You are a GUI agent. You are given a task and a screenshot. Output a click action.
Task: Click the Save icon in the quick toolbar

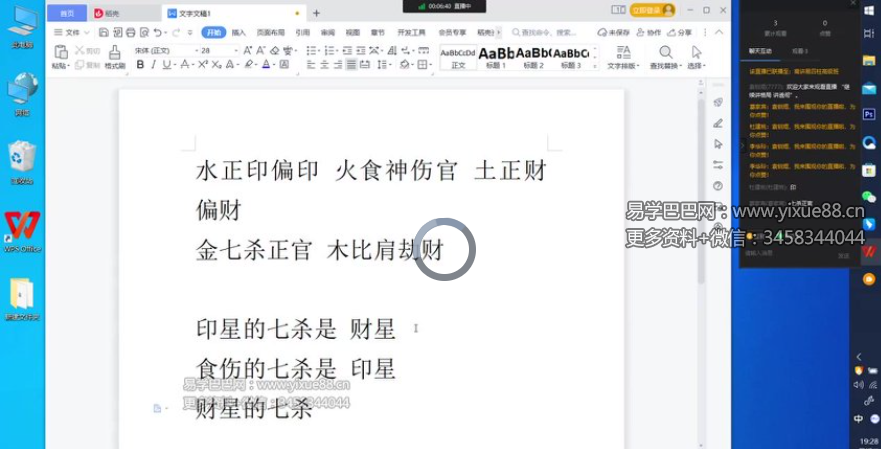[103, 33]
